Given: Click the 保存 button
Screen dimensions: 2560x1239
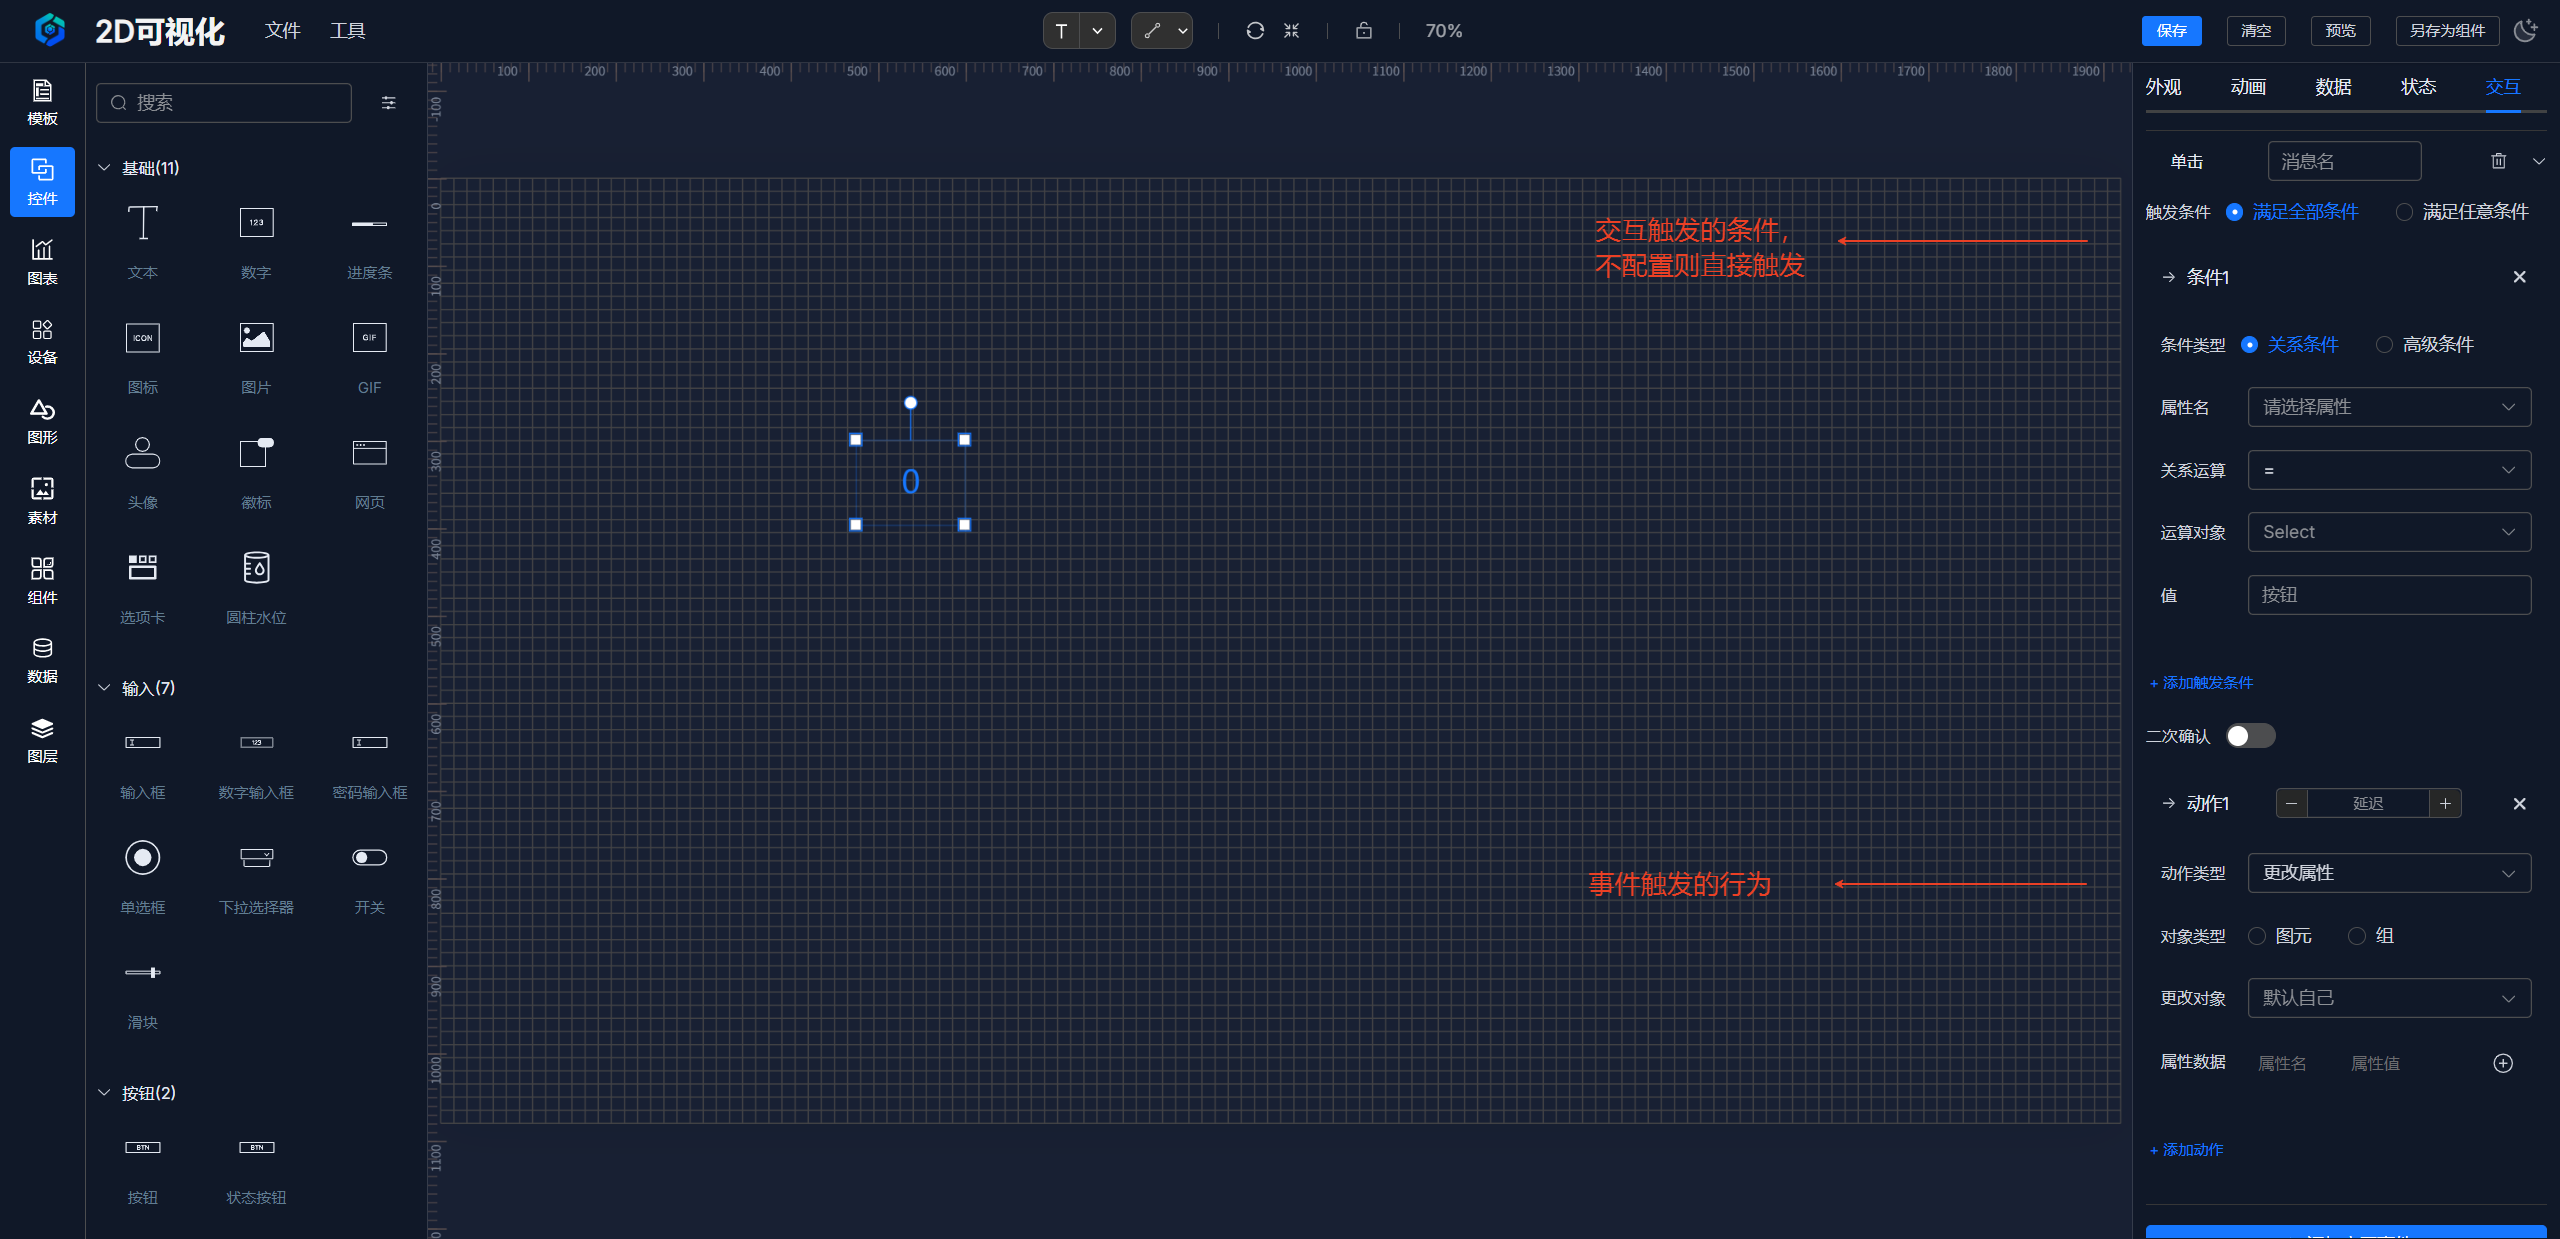Looking at the screenshot, I should (2171, 31).
